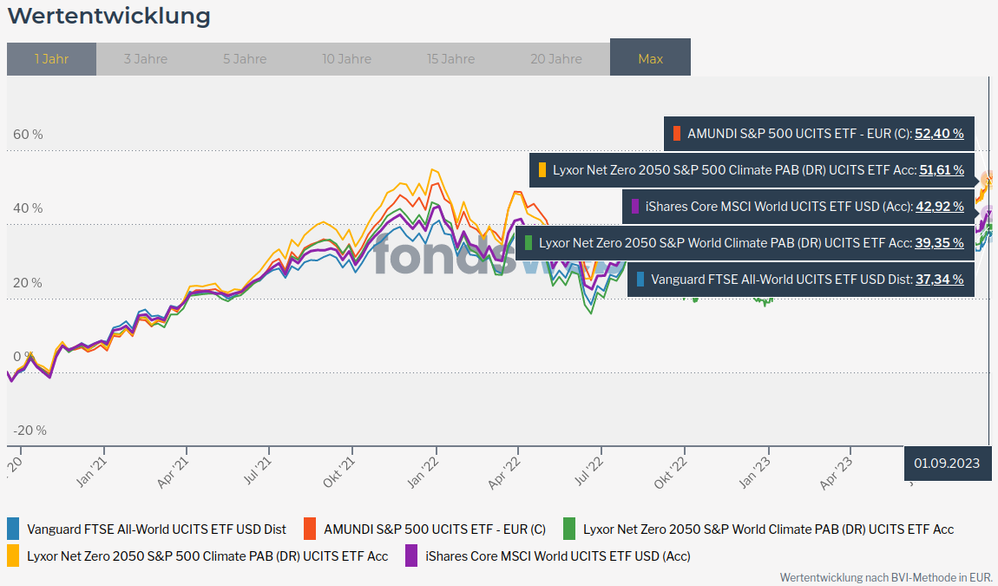
Task: Open the 15 Jahre time range
Action: (x=451, y=59)
